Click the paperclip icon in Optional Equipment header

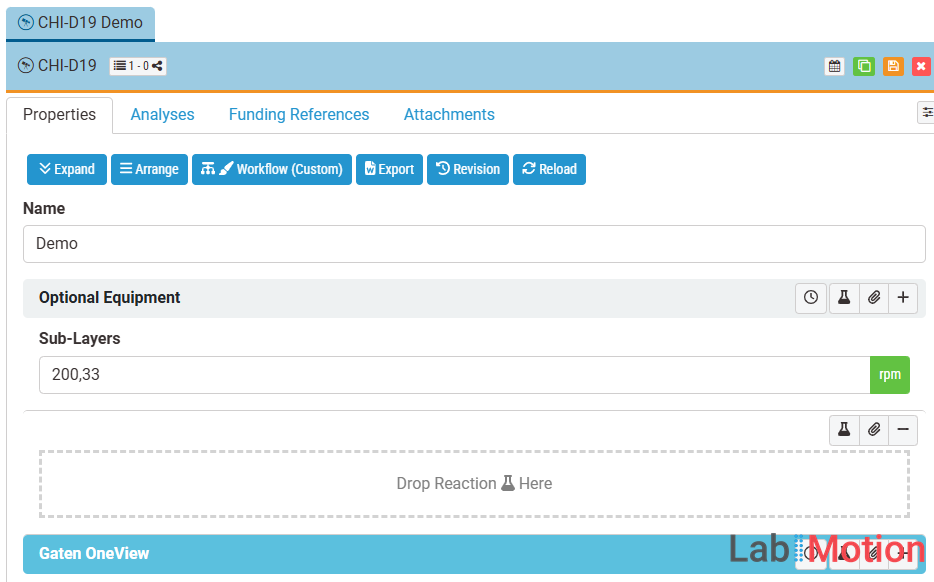874,298
